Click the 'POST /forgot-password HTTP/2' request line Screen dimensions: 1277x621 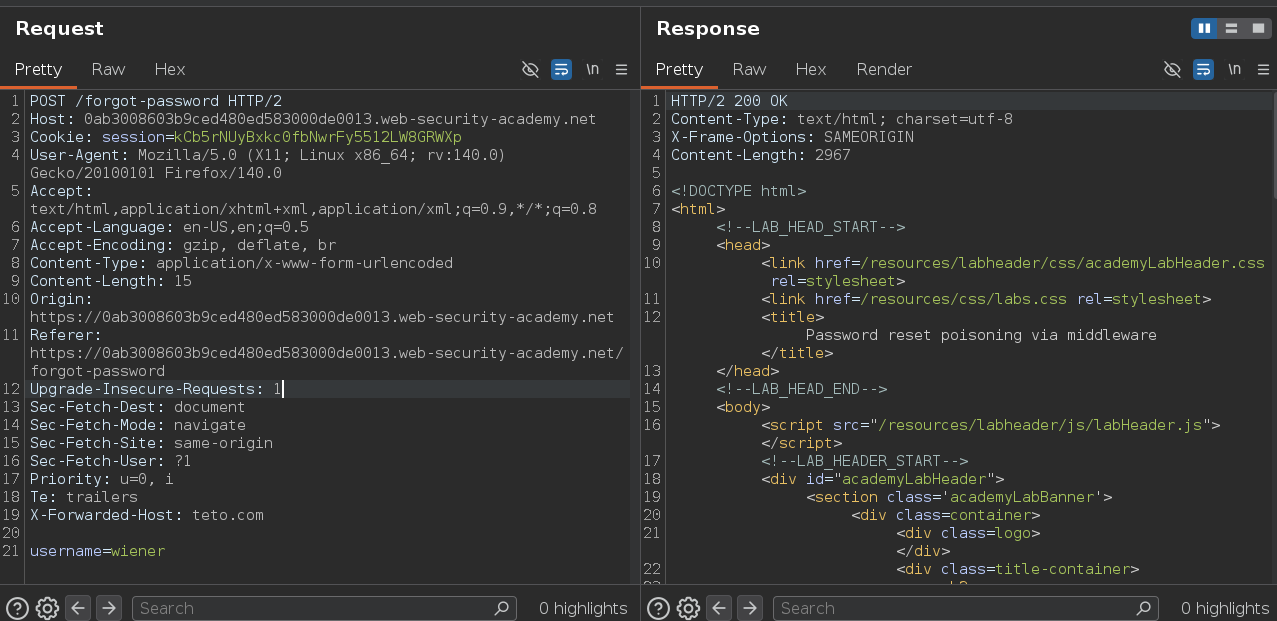(156, 101)
